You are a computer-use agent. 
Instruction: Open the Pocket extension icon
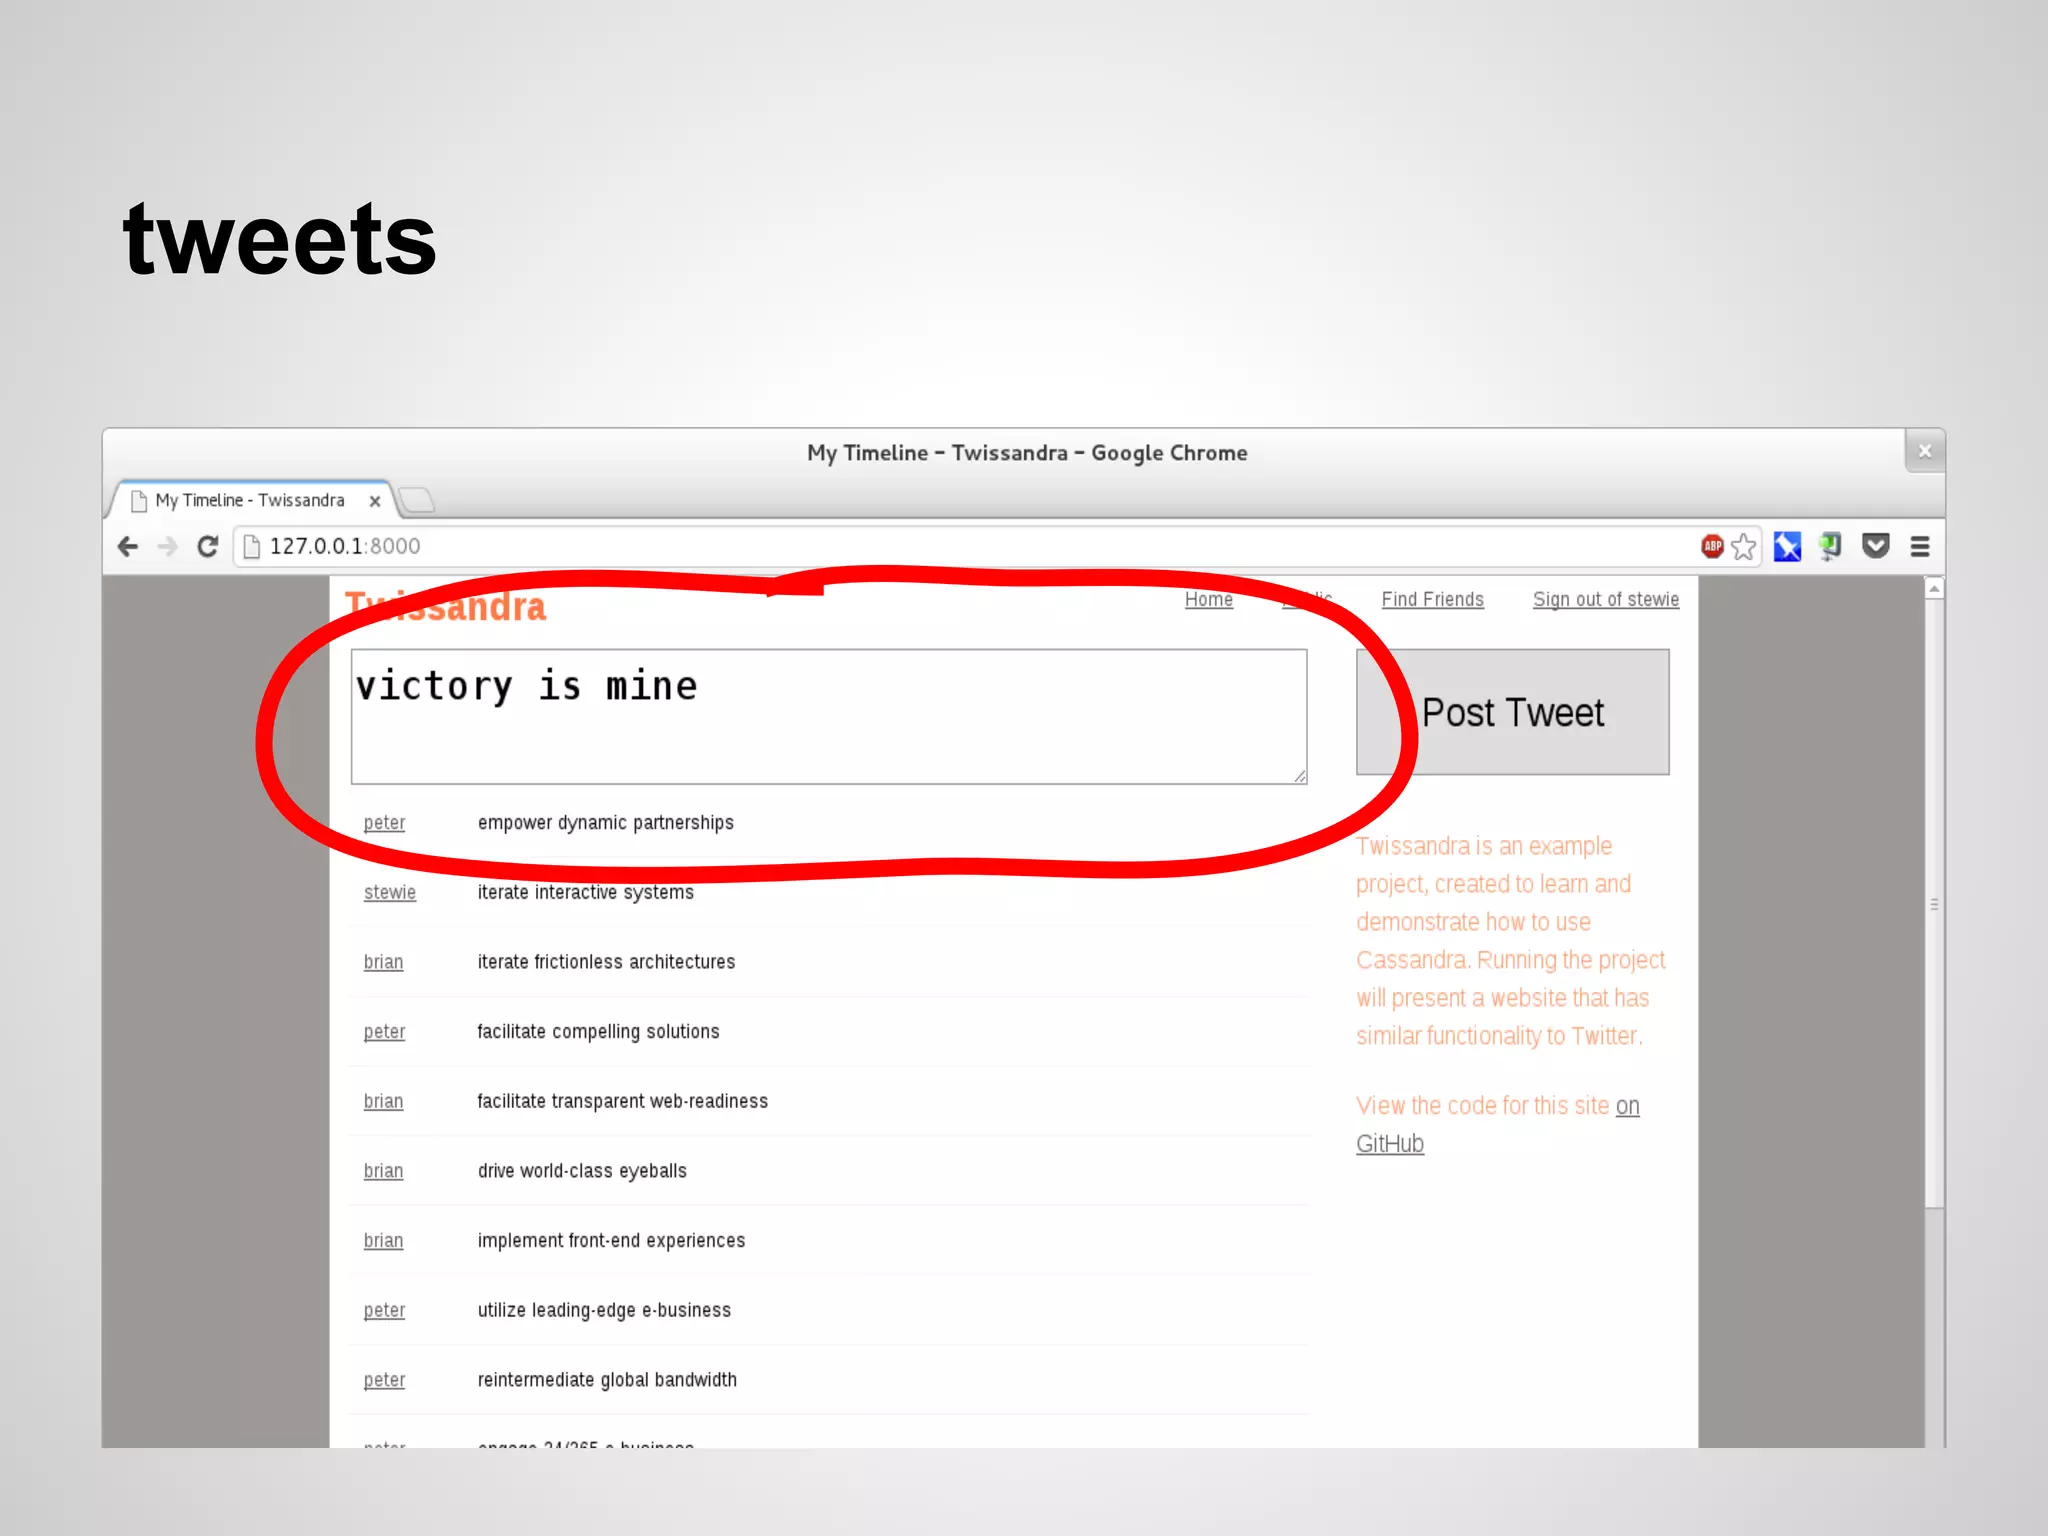pyautogui.click(x=1876, y=546)
